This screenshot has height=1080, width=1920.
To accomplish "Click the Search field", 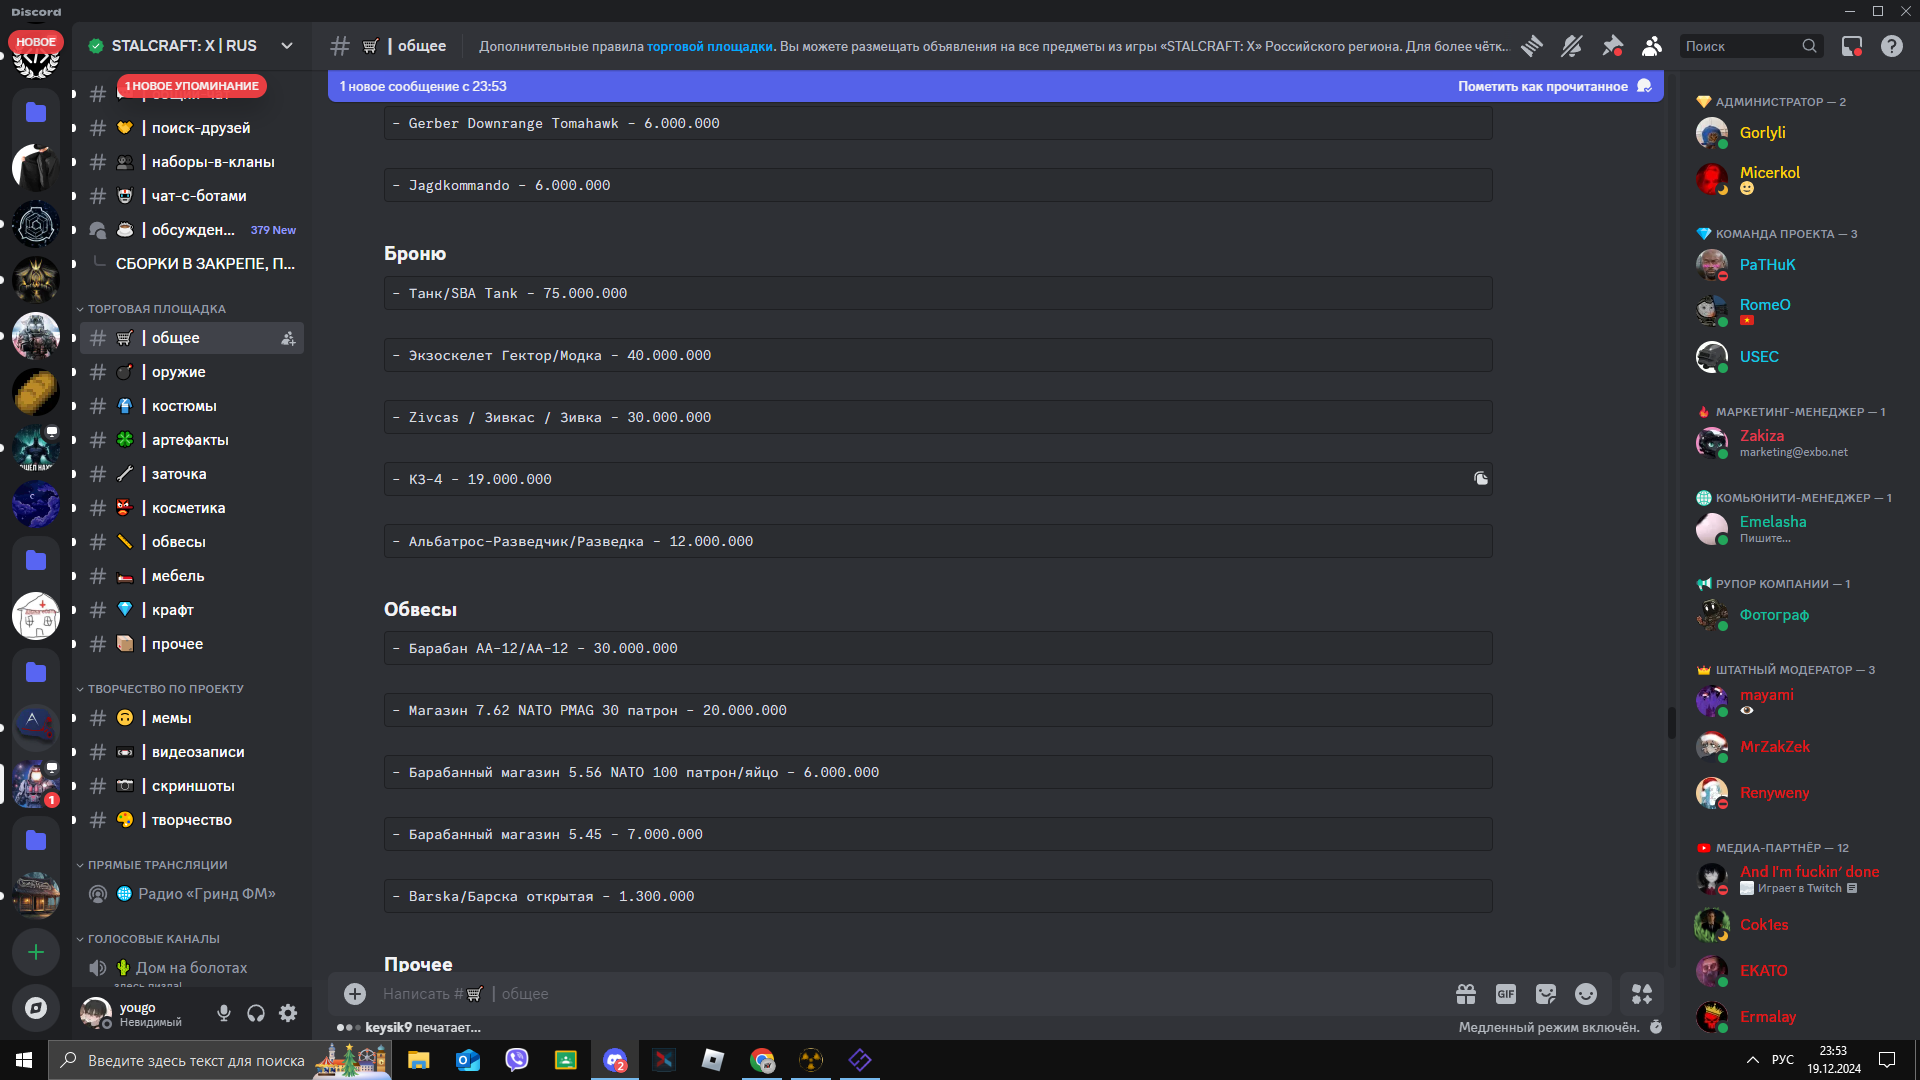I will (x=1750, y=46).
